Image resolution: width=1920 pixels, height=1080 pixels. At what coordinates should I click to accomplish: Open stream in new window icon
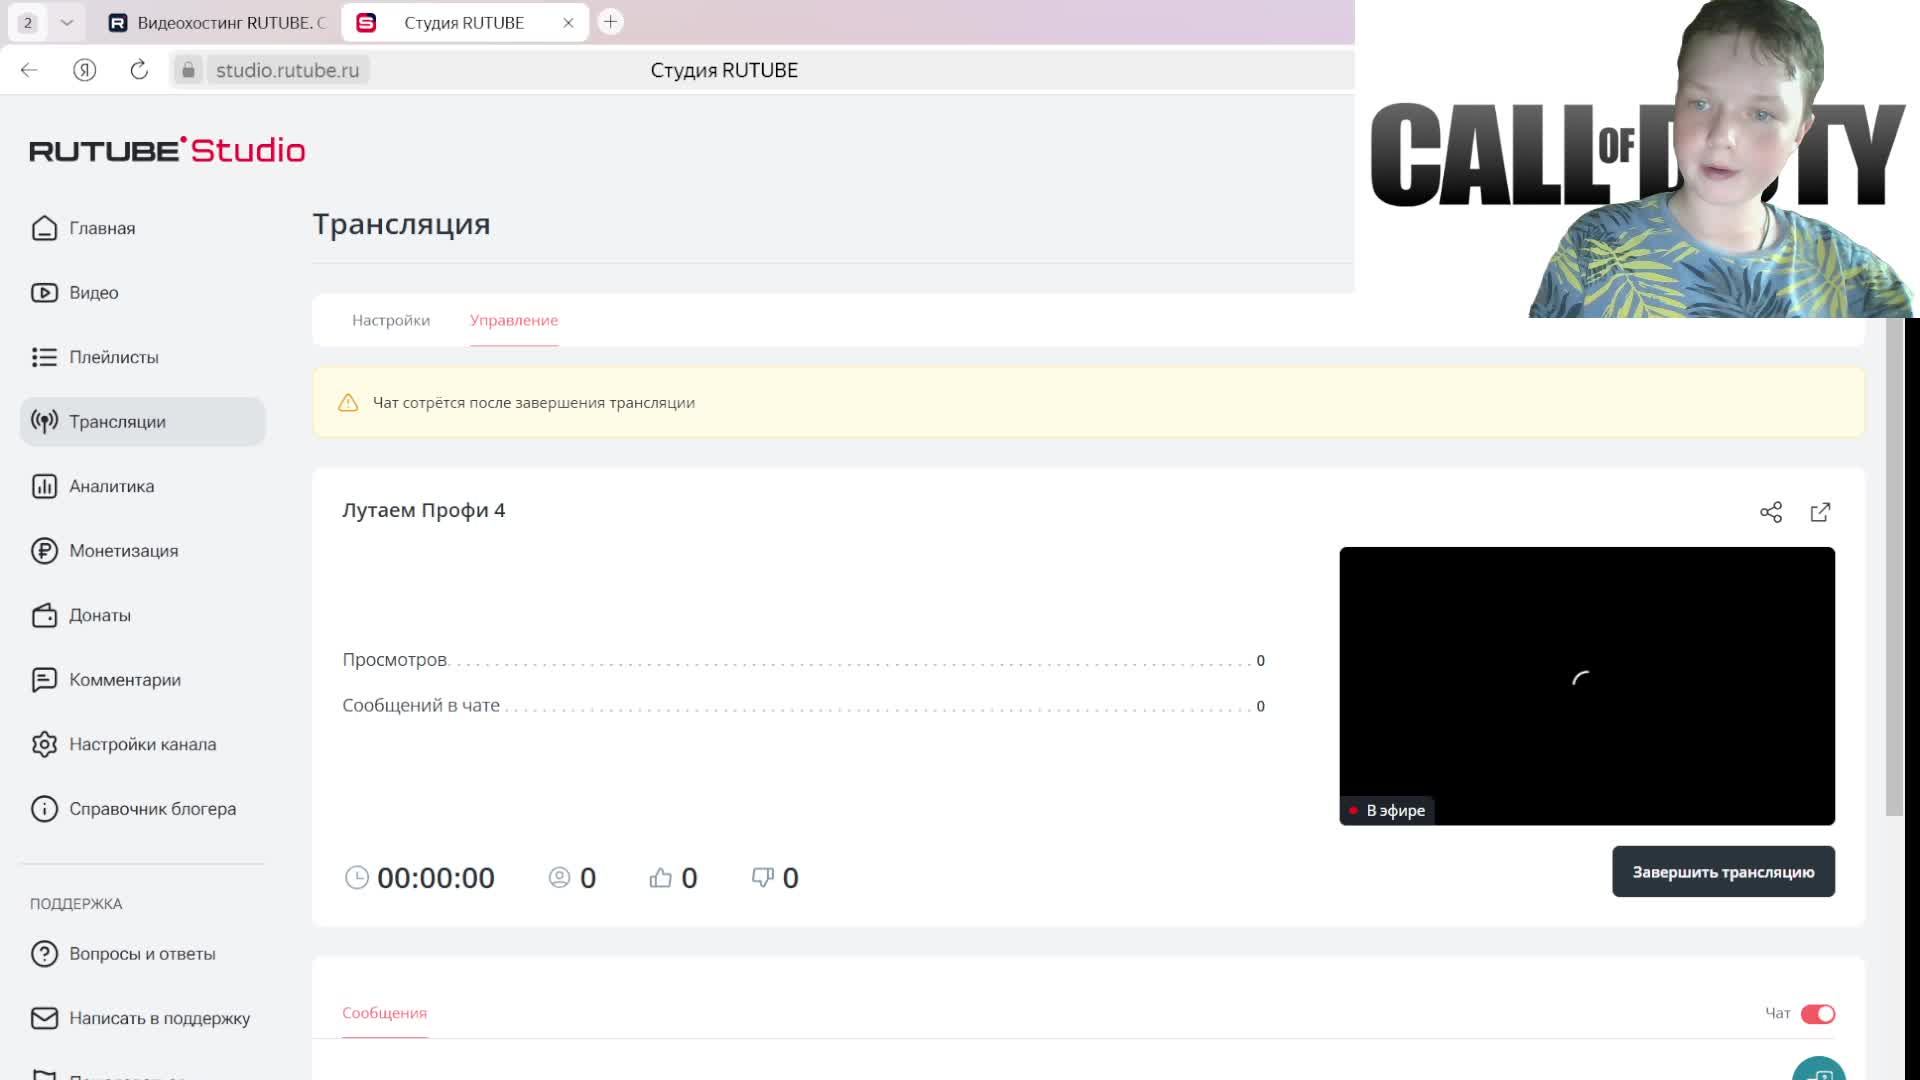coord(1820,512)
